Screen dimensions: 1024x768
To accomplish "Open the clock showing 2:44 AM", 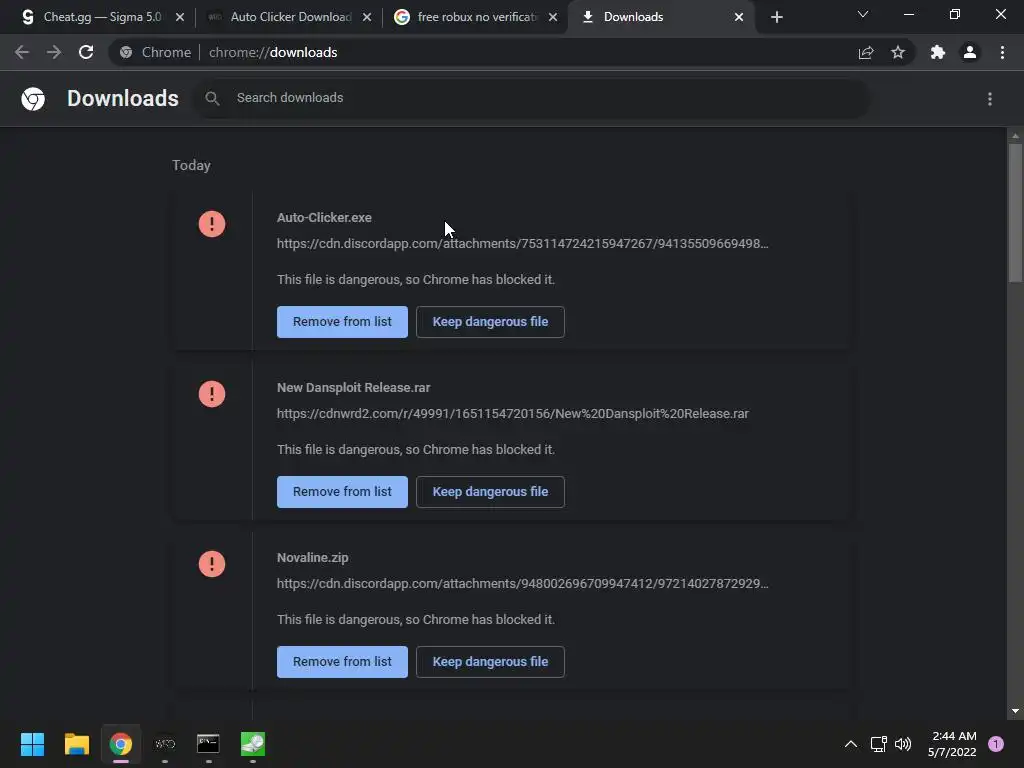I will point(952,744).
